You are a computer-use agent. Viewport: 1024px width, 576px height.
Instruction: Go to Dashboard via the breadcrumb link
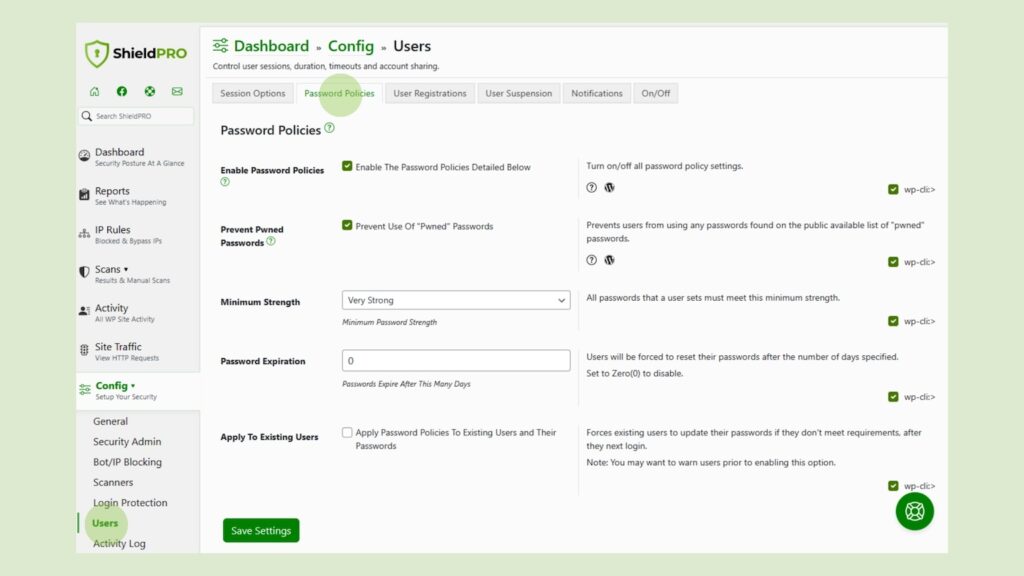271,45
